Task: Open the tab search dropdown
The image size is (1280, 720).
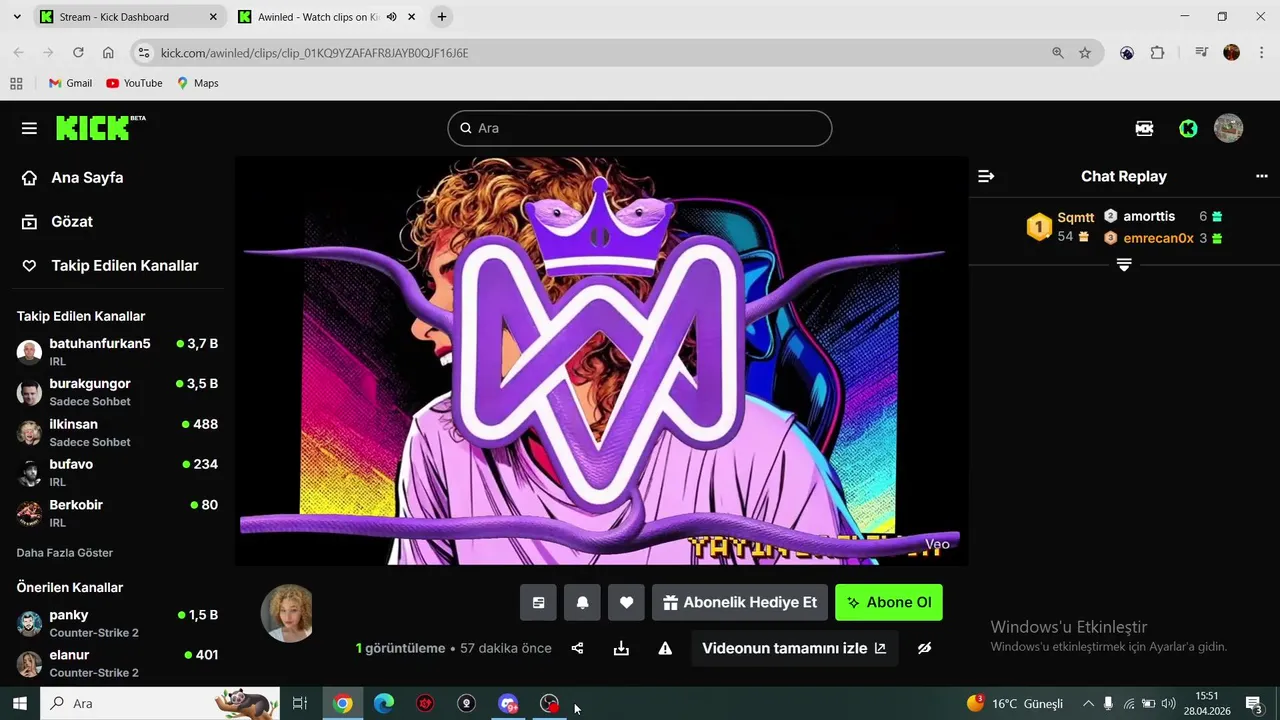Action: click(17, 17)
